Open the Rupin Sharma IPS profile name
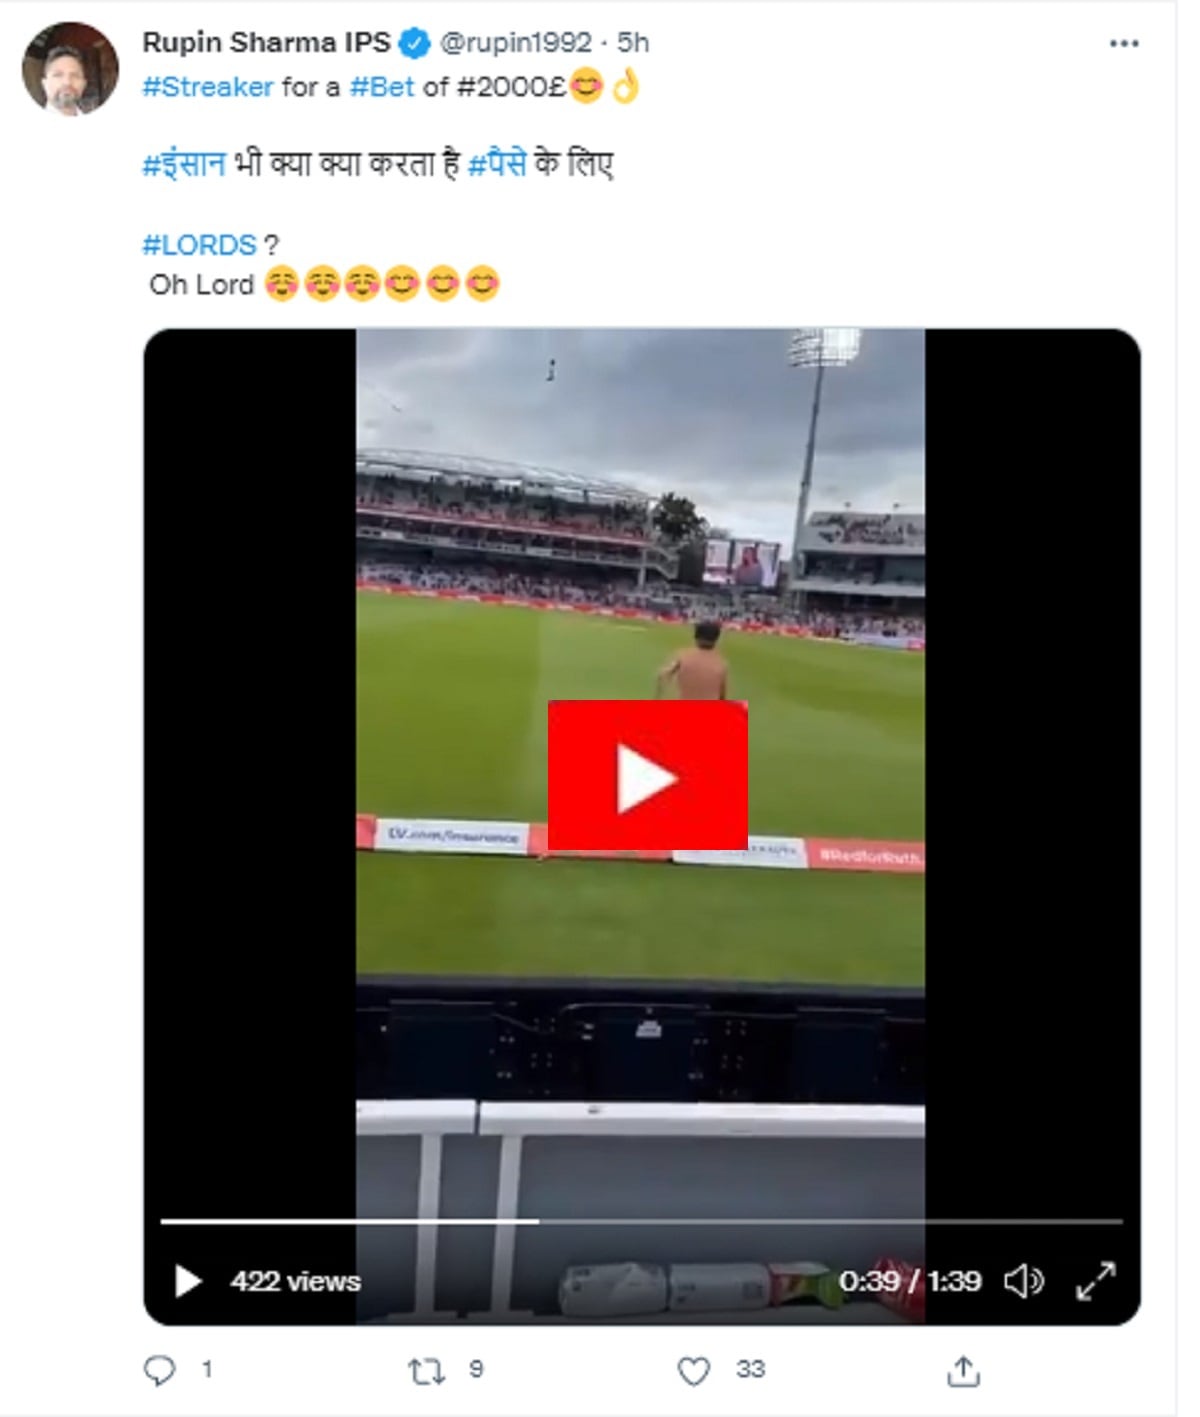Image resolution: width=1200 pixels, height=1417 pixels. [266, 43]
